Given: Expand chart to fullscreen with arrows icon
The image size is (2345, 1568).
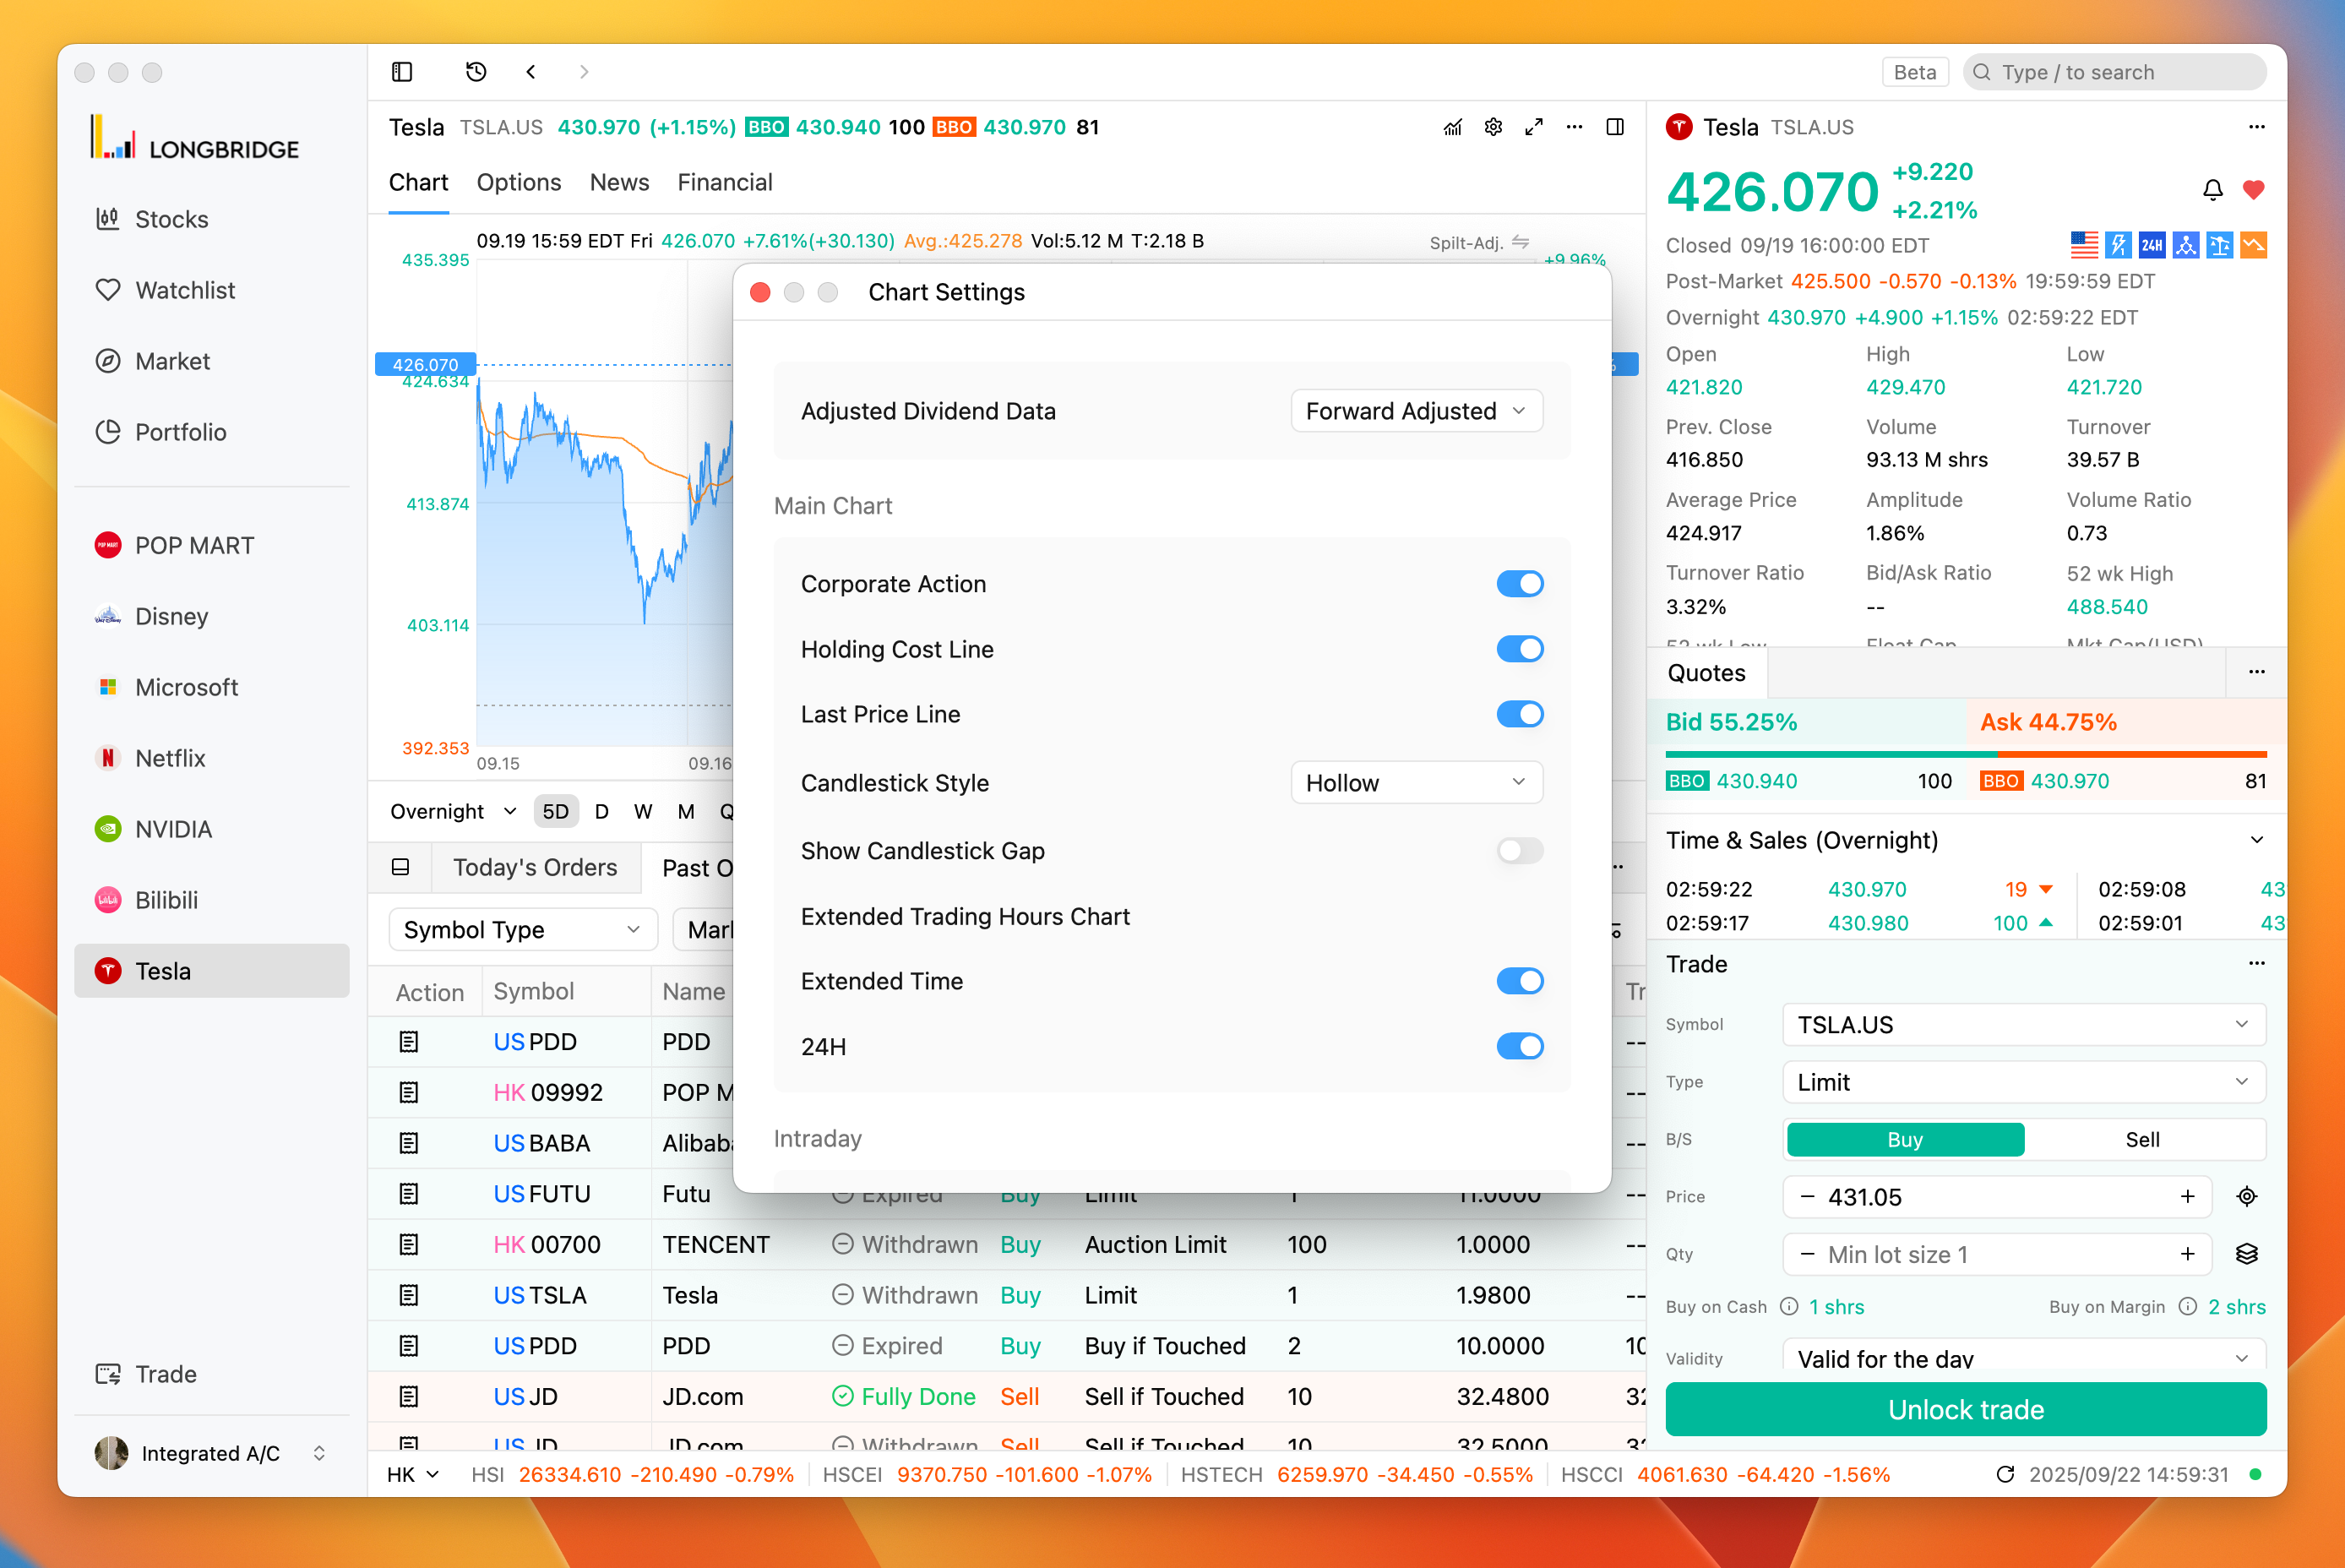Looking at the screenshot, I should coord(1534,127).
